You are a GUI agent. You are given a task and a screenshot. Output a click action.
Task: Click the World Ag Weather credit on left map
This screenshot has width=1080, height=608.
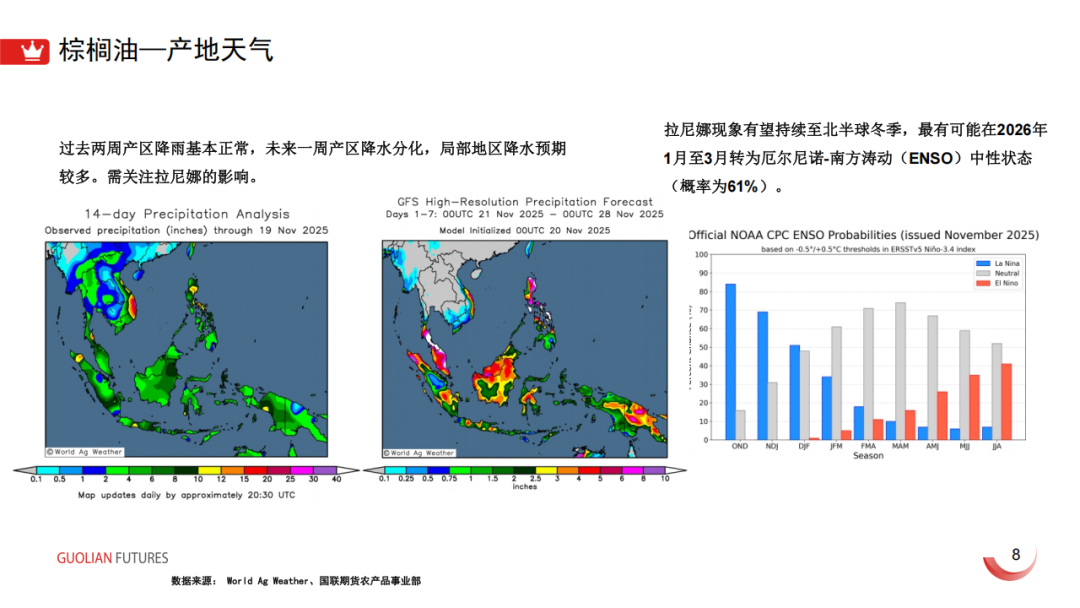coord(85,452)
